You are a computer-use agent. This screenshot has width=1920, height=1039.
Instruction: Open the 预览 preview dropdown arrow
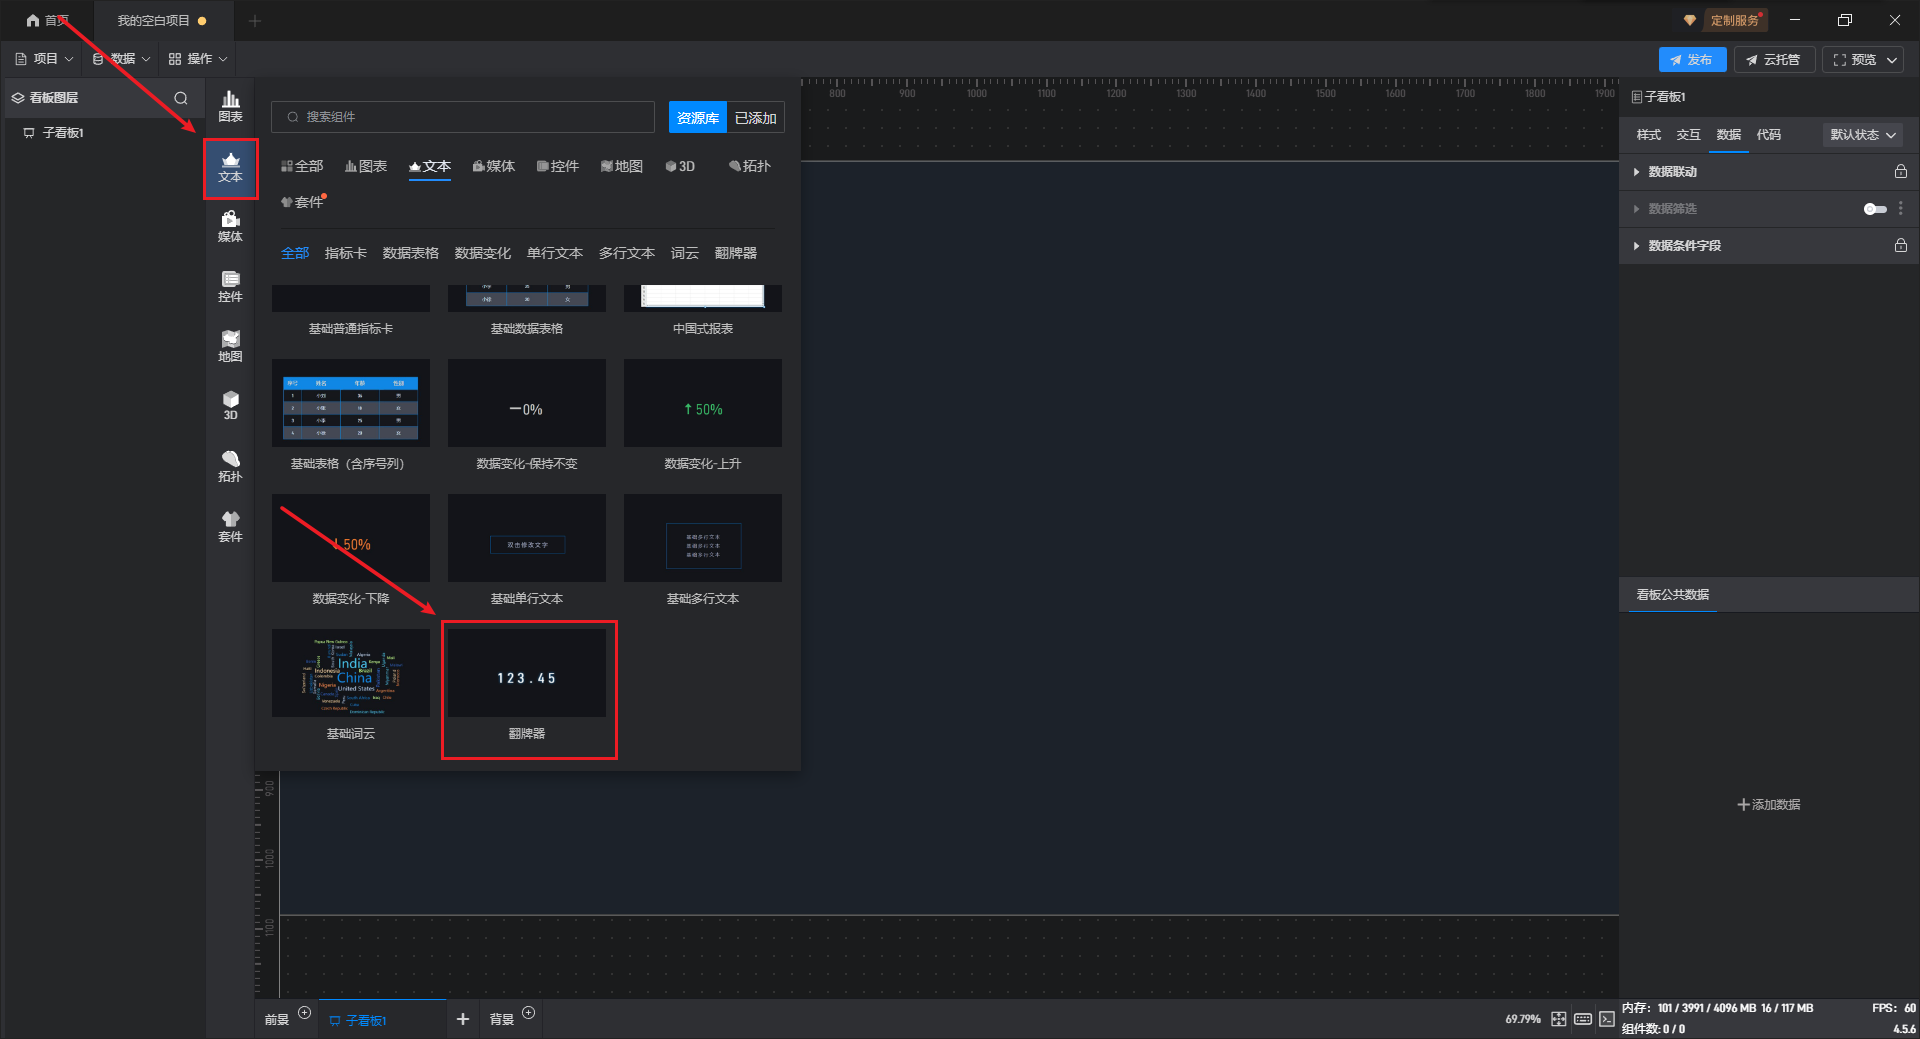(1892, 60)
